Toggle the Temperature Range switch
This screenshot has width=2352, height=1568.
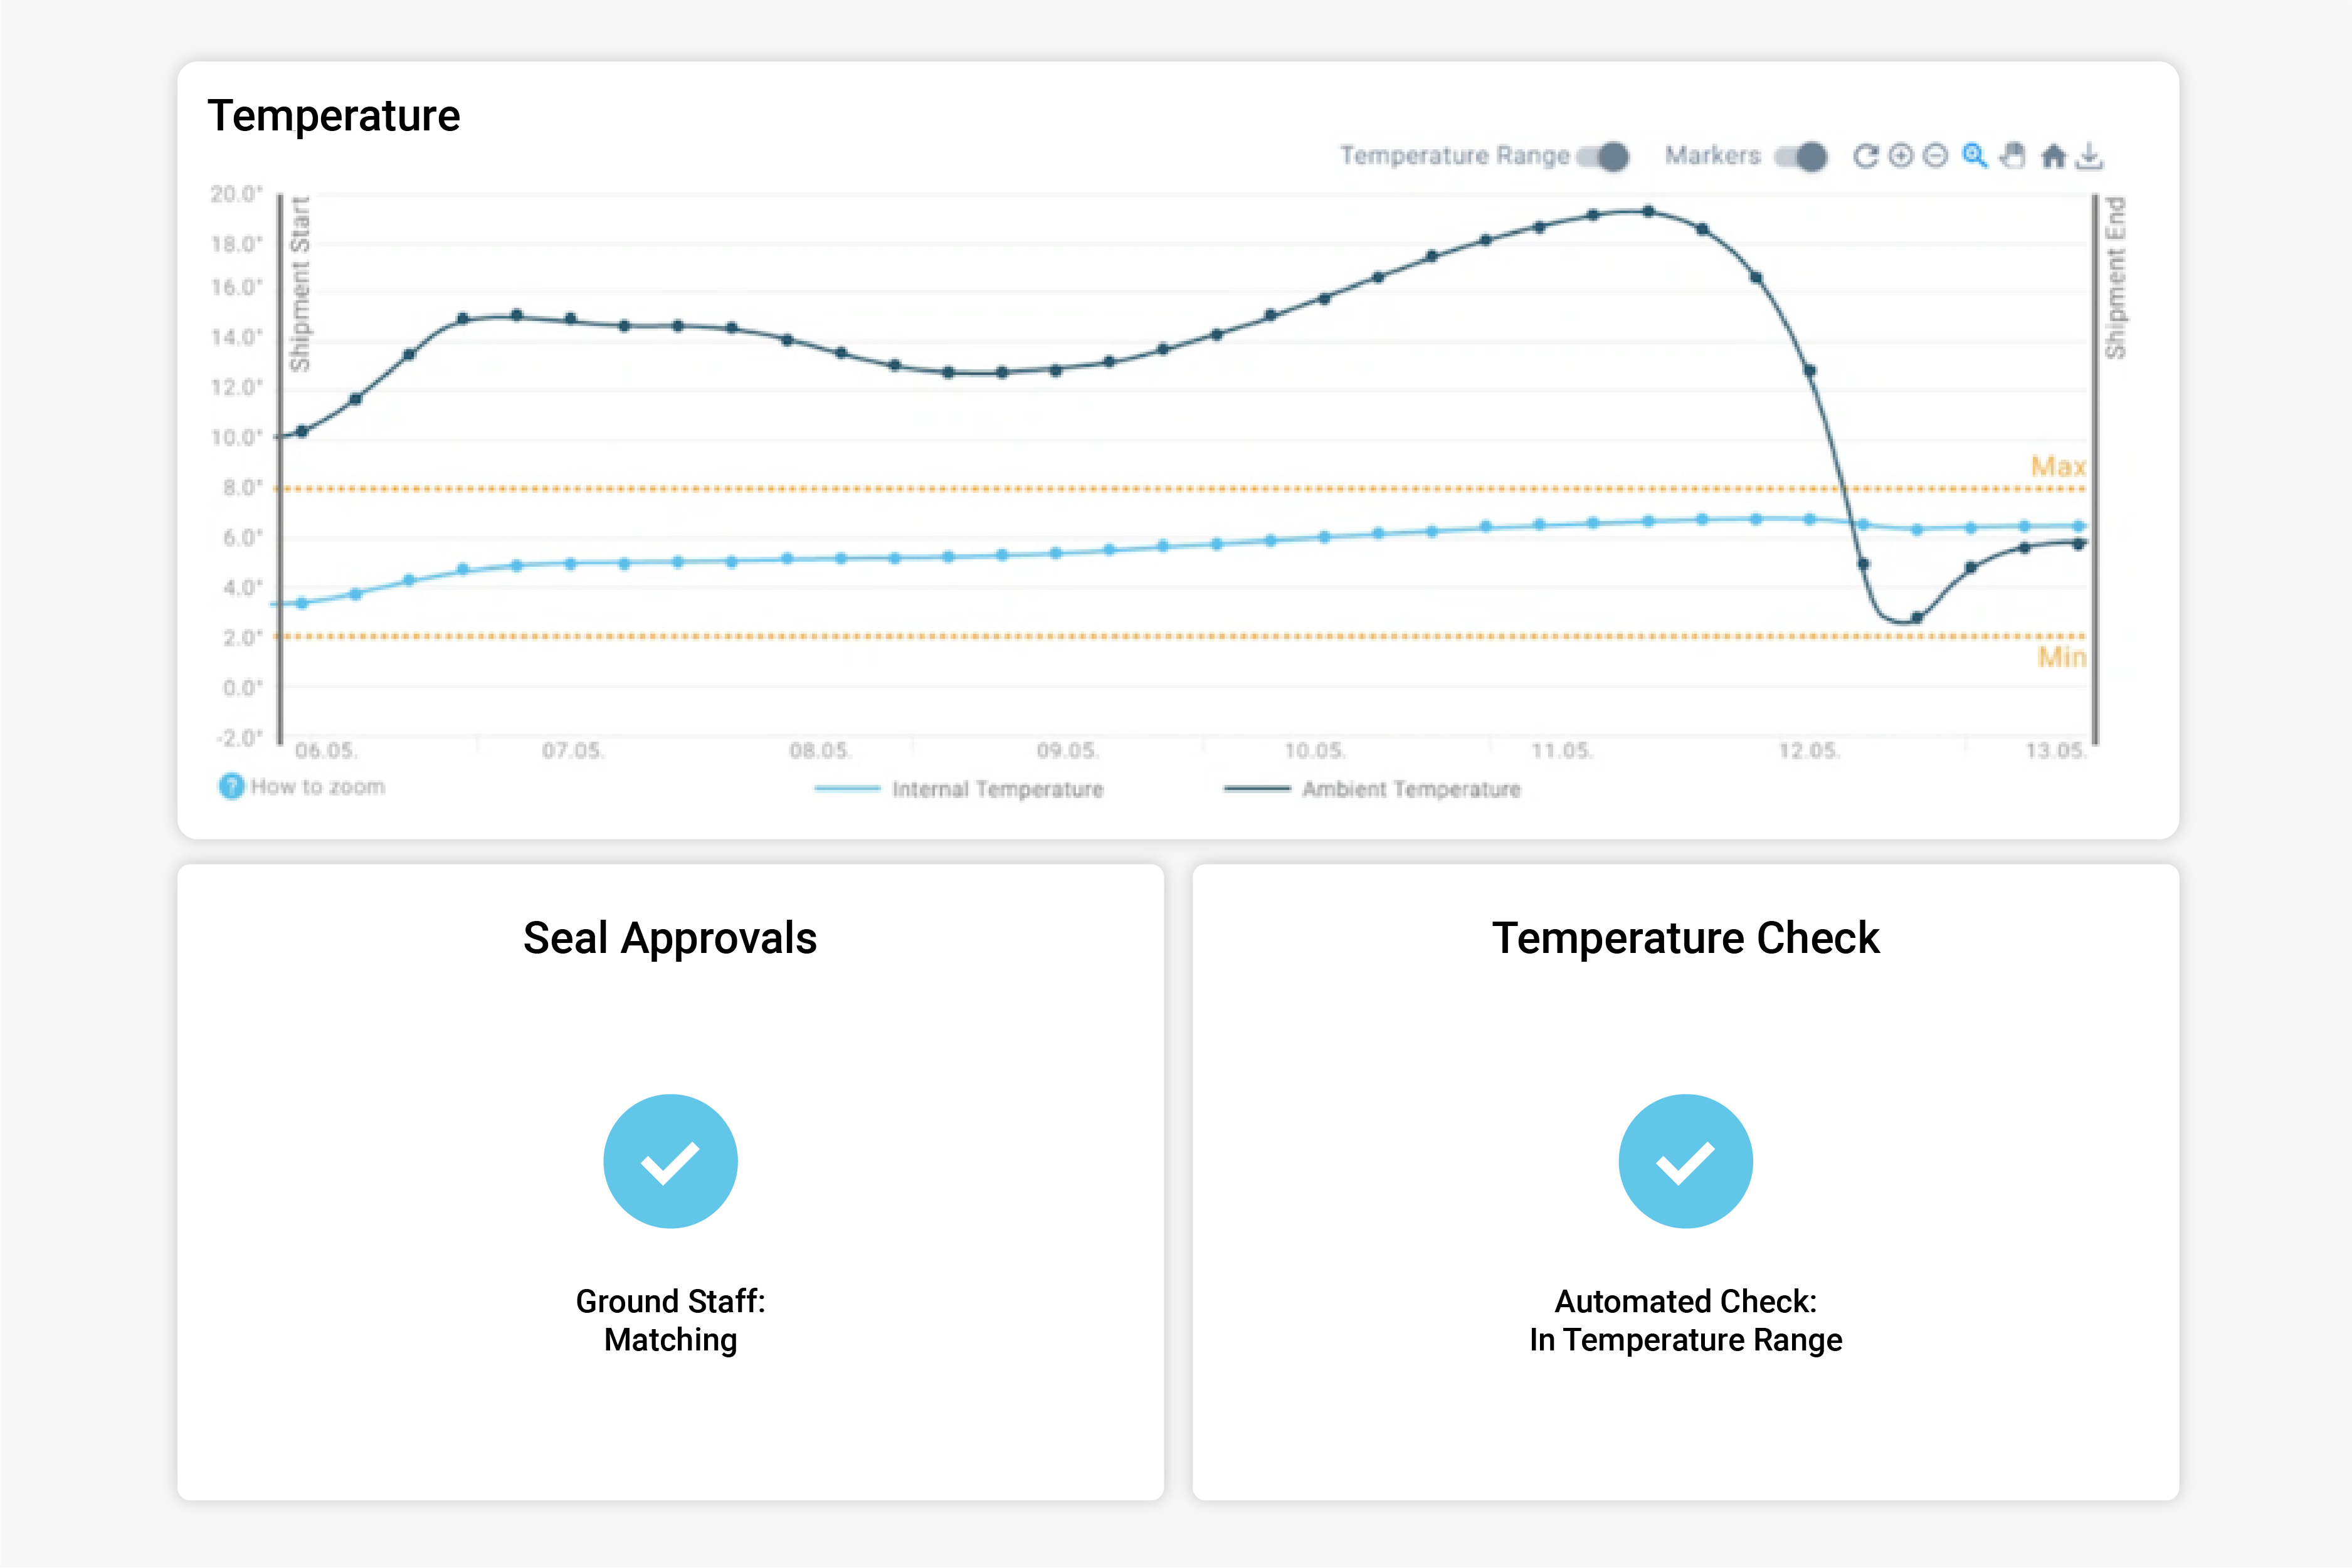point(1604,156)
